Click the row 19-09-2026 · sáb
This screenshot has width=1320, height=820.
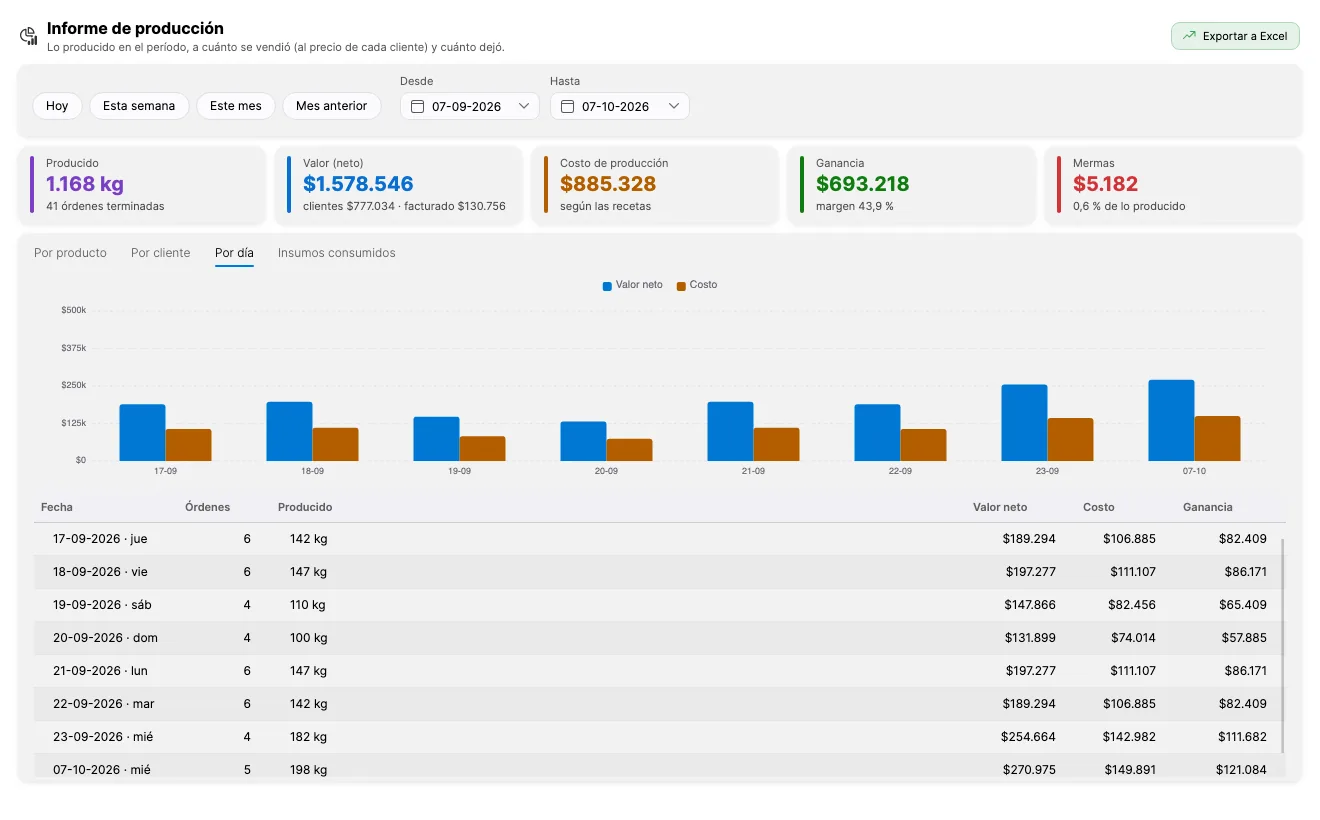coord(658,605)
